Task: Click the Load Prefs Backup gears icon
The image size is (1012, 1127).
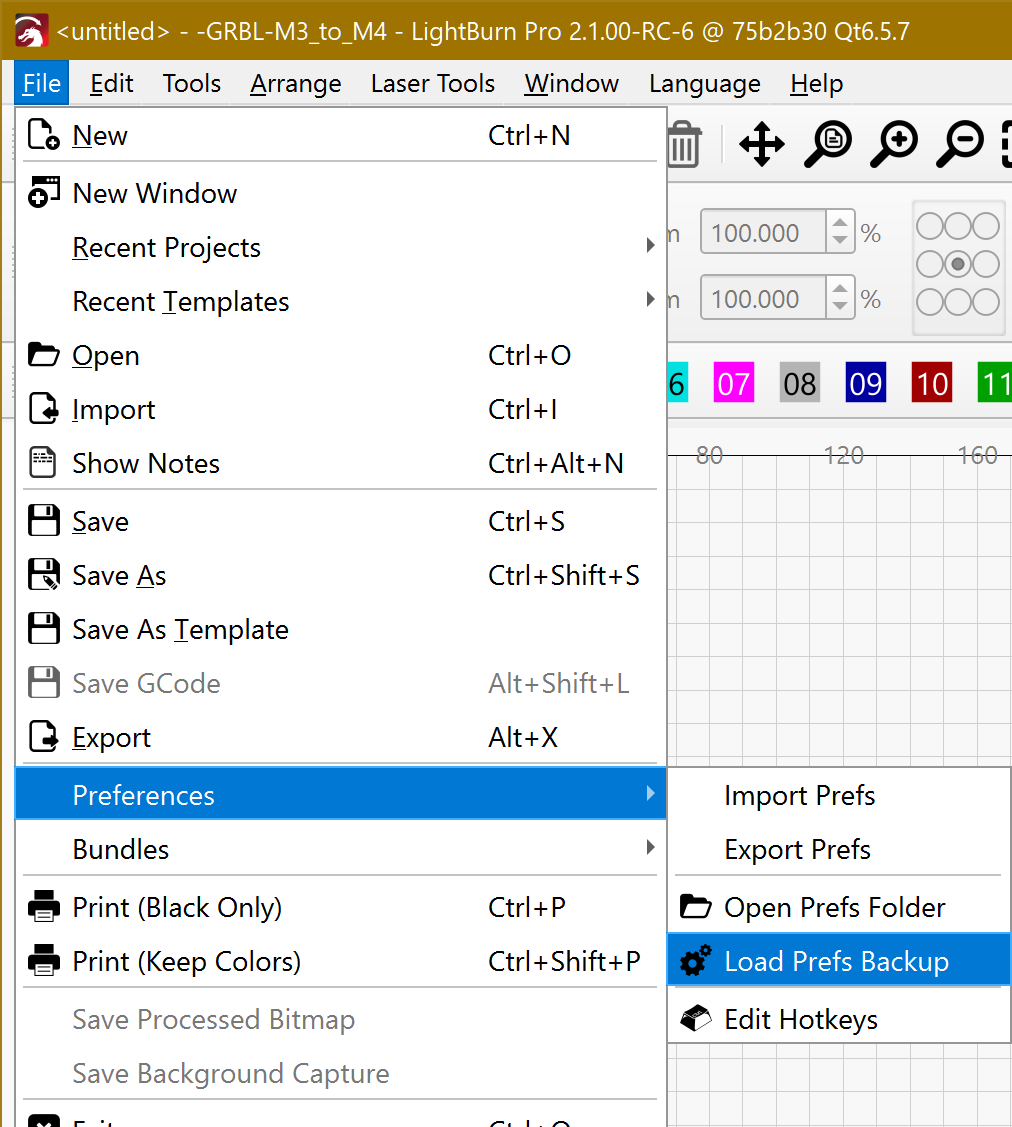Action: coord(695,961)
